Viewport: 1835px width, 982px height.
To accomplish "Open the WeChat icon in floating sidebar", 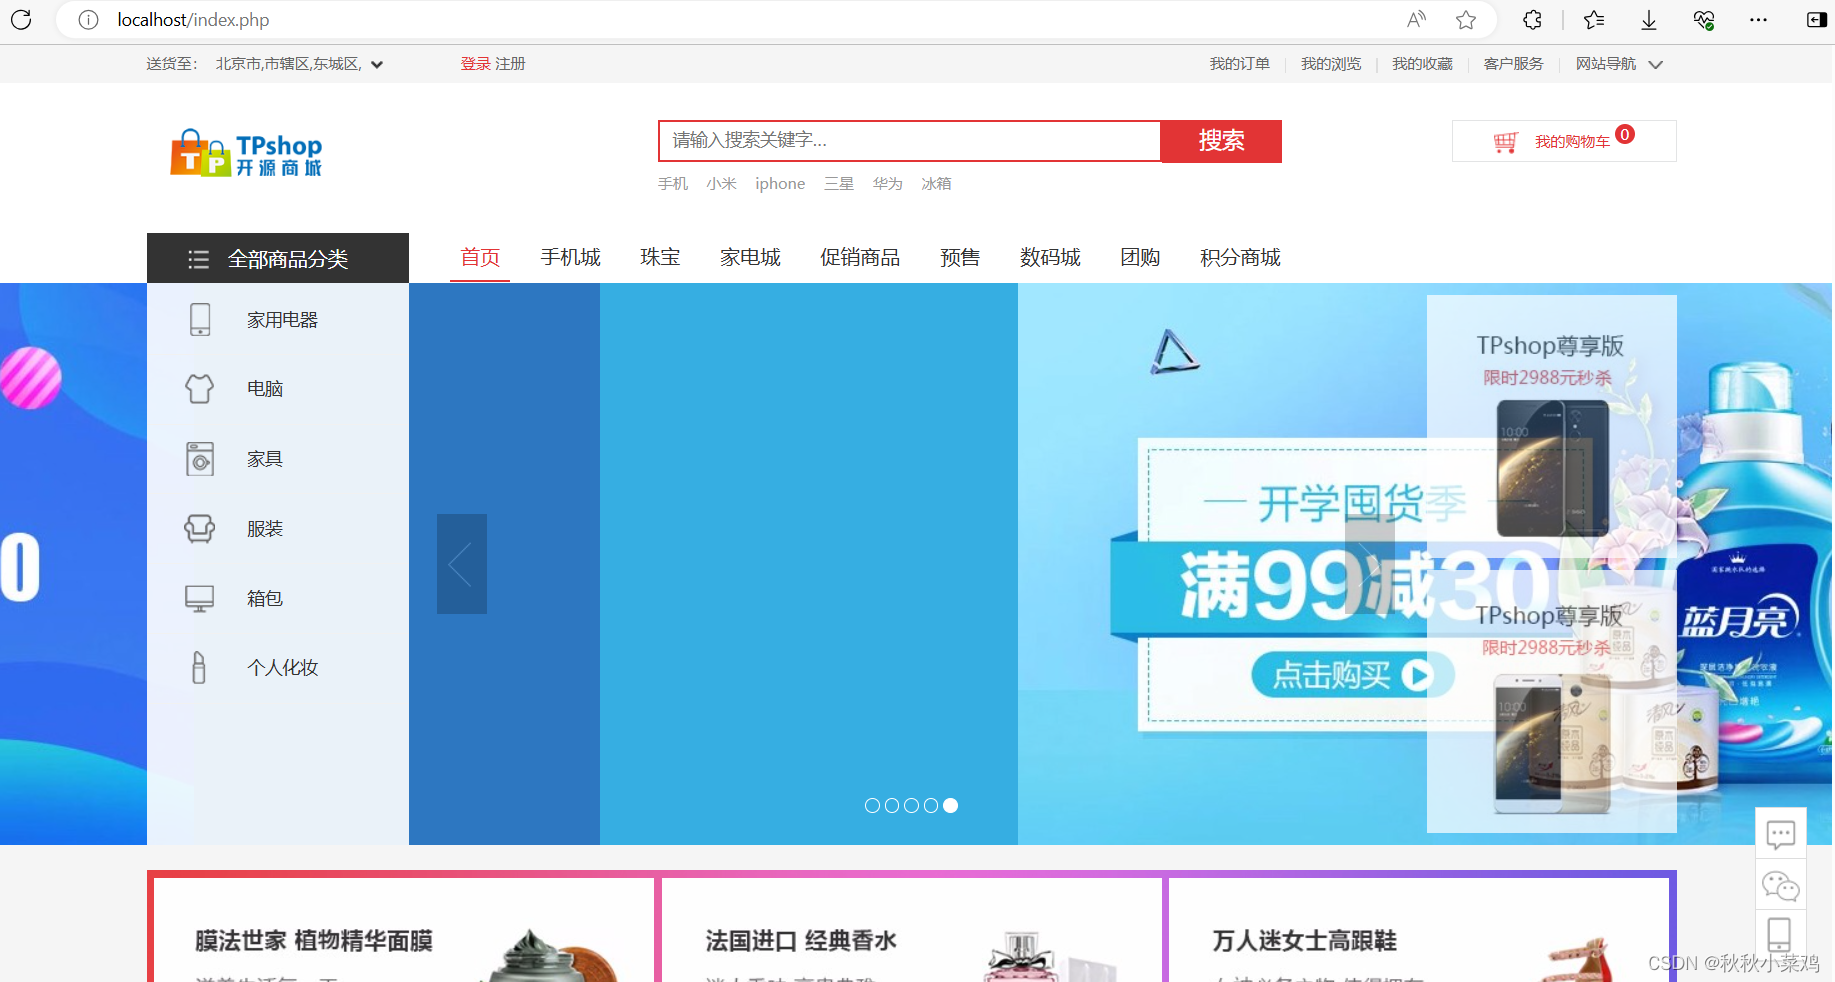I will (1780, 885).
